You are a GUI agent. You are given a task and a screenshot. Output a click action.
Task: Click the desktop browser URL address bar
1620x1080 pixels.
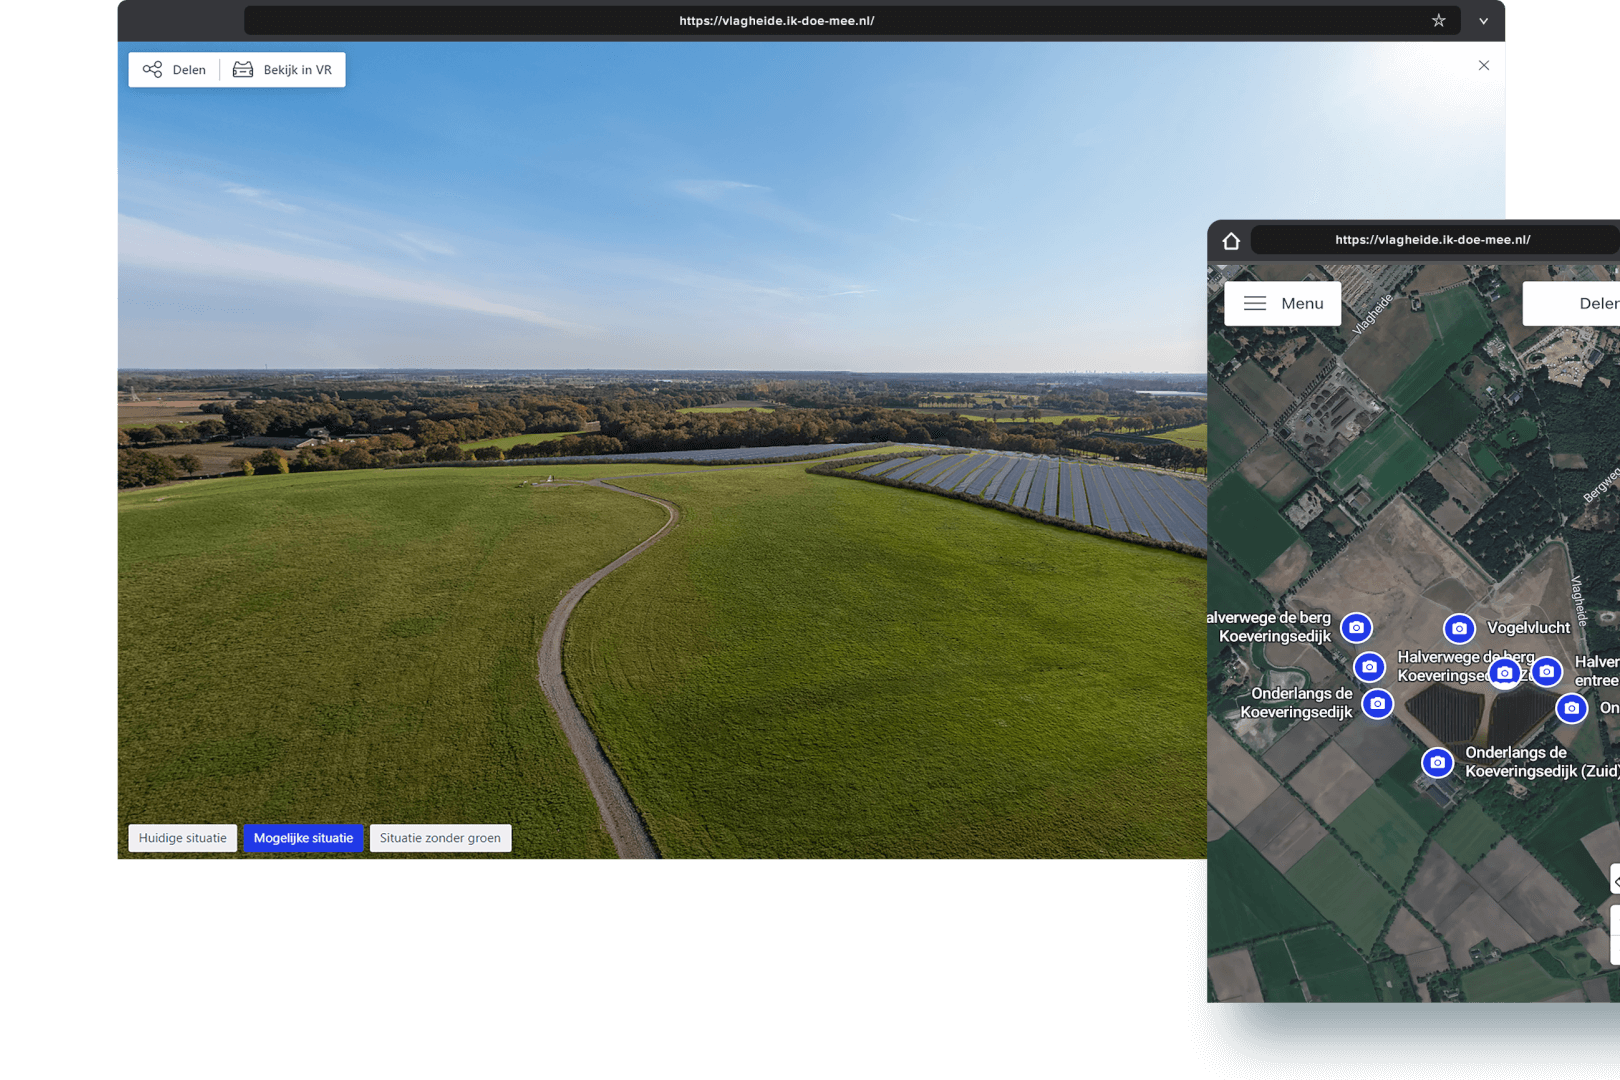(776, 21)
